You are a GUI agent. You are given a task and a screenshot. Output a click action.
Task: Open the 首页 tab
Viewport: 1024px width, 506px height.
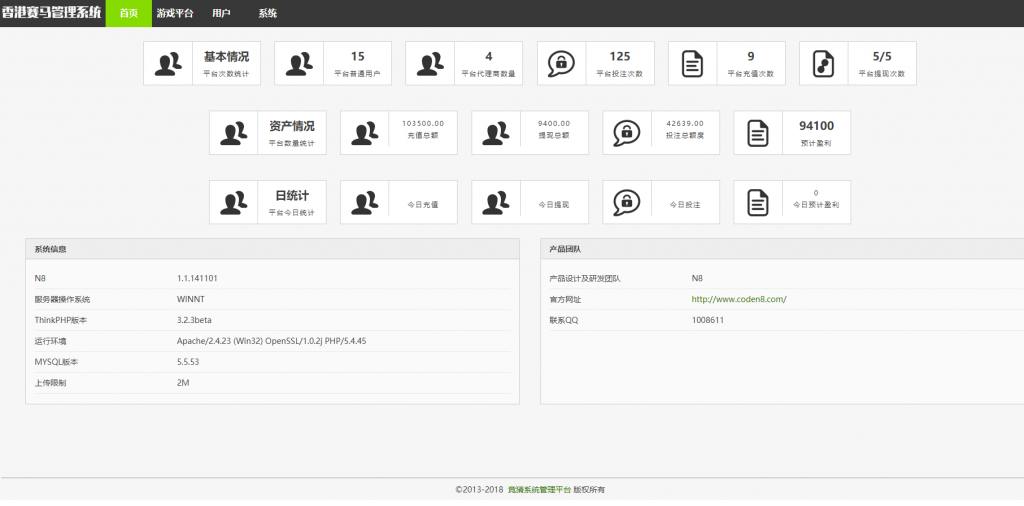coord(128,13)
